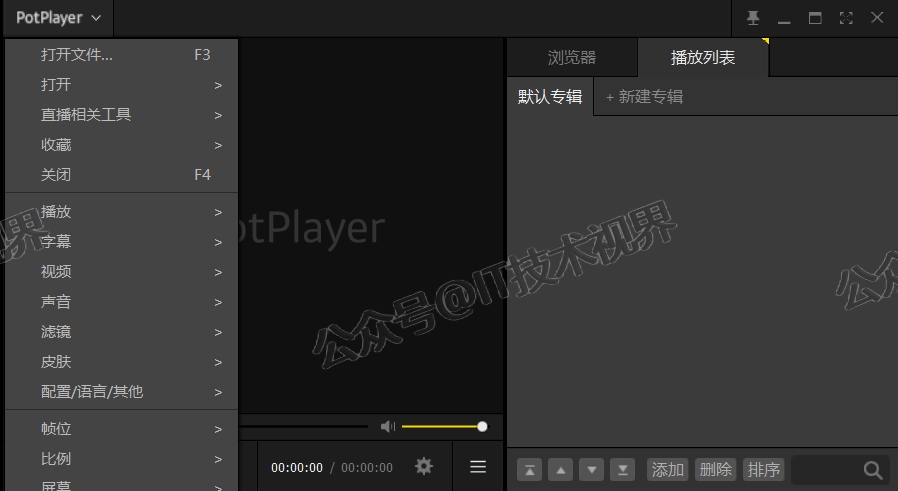Mute audio with the speaker icon
This screenshot has height=491, width=898.
388,426
